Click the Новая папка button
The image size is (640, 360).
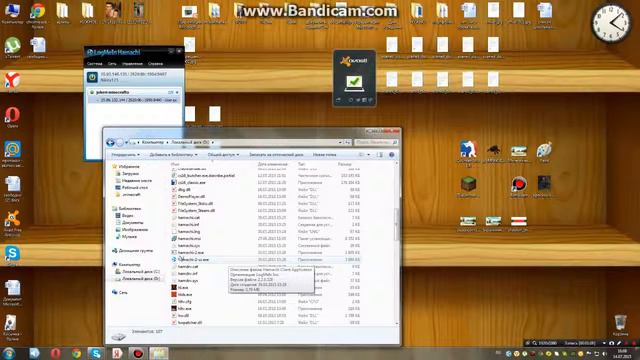(x=324, y=155)
